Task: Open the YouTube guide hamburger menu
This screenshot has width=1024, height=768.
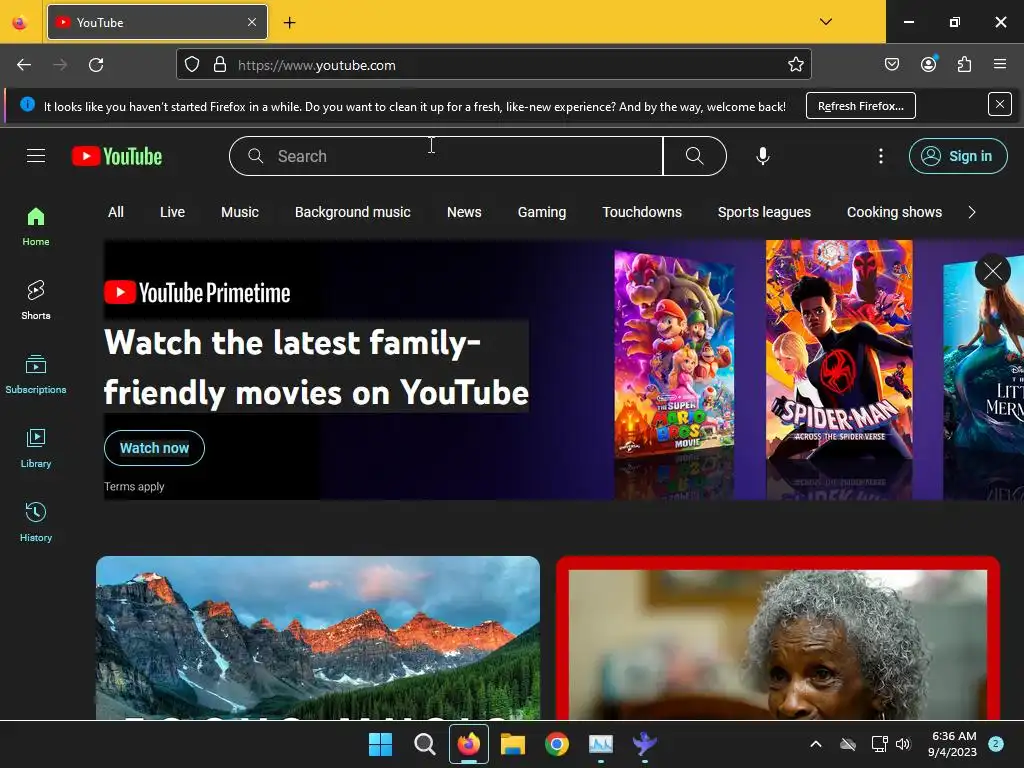Action: [36, 156]
